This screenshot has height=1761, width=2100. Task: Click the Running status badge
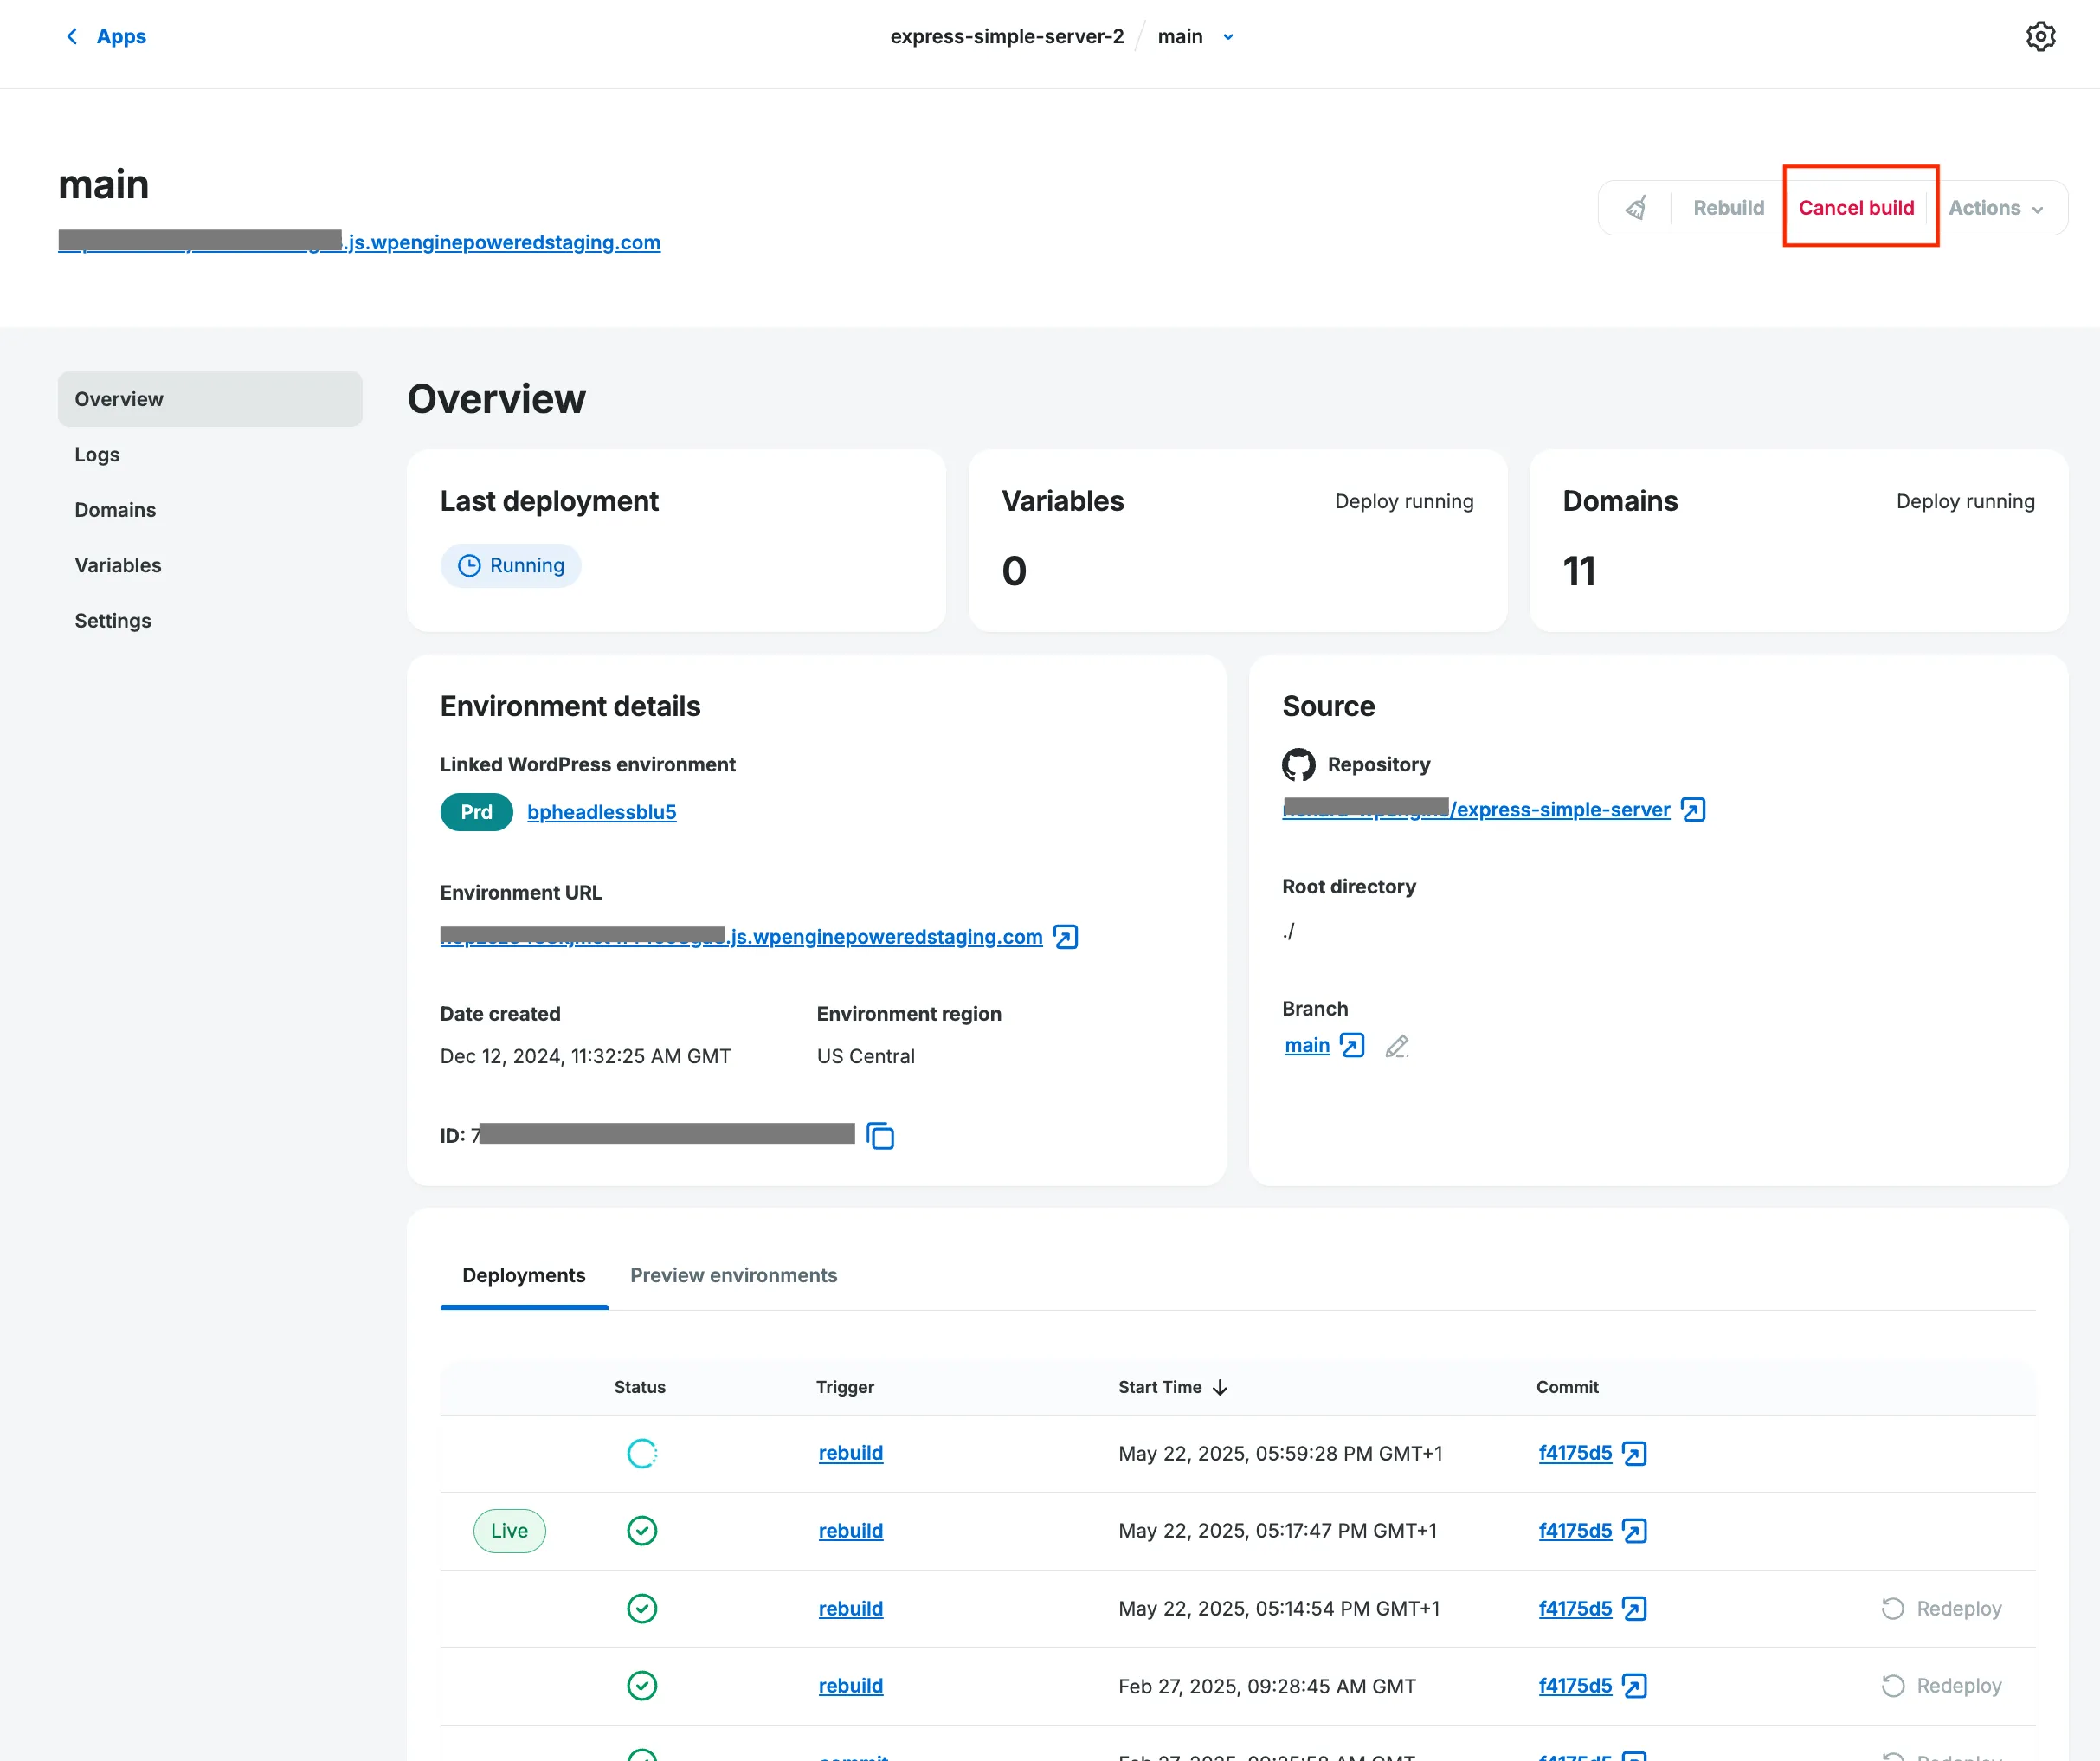pos(511,566)
